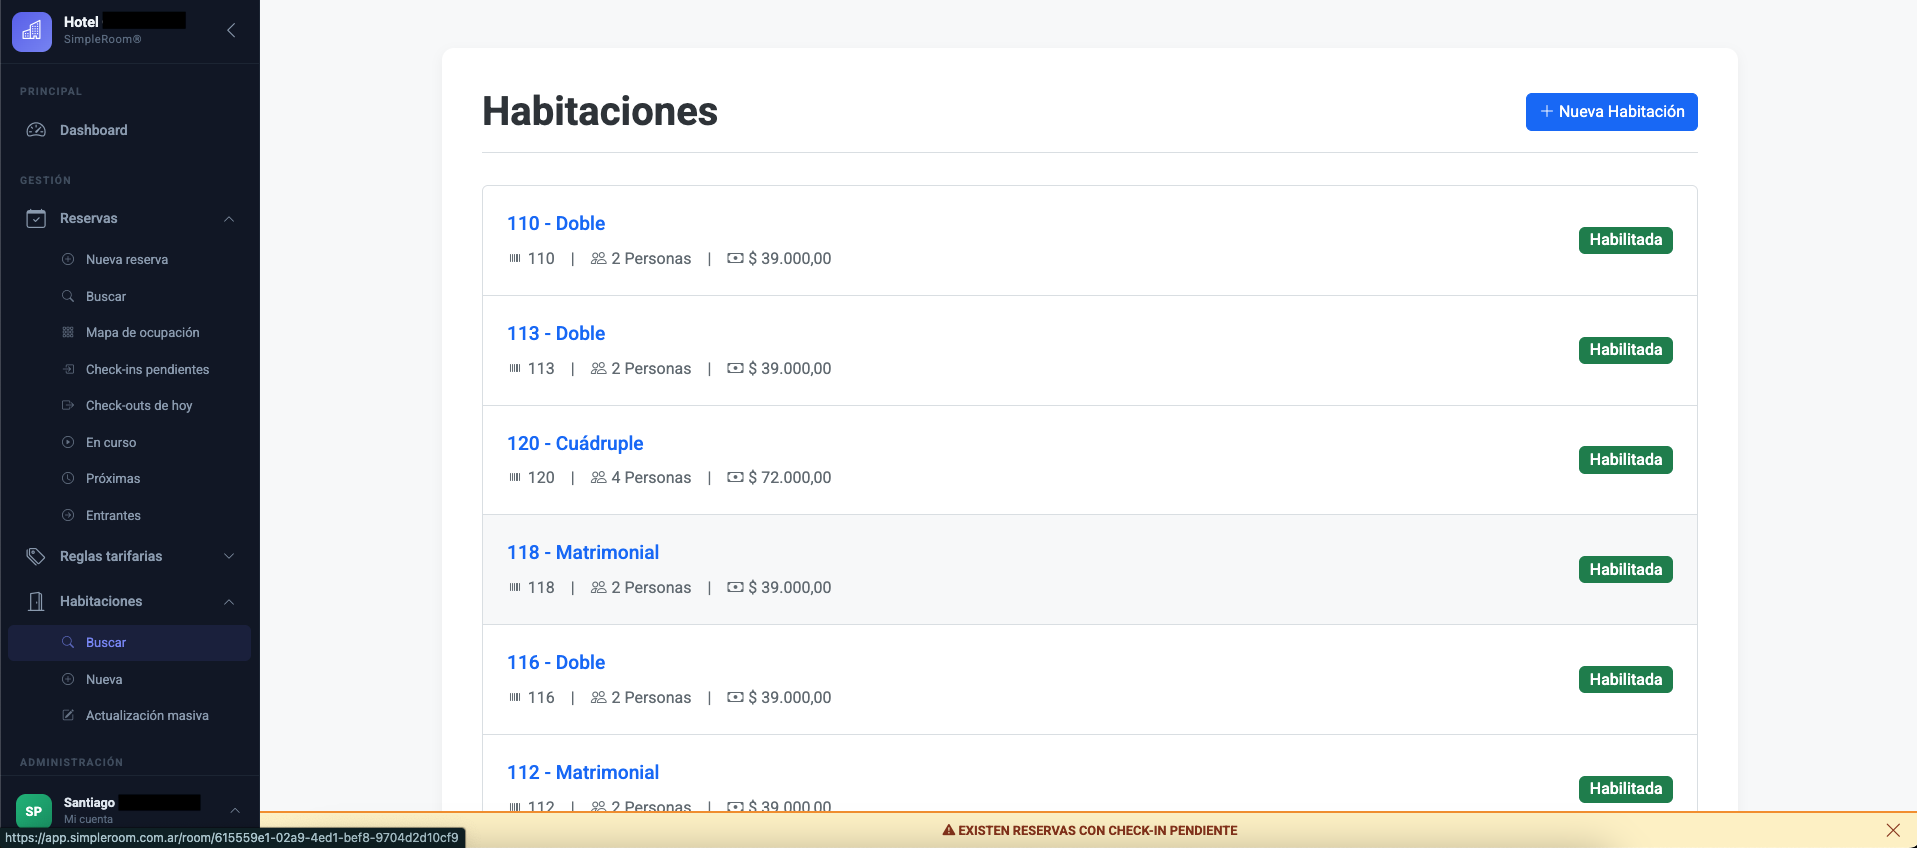
Task: Open room link 118 - Matrimonial
Action: tap(583, 552)
